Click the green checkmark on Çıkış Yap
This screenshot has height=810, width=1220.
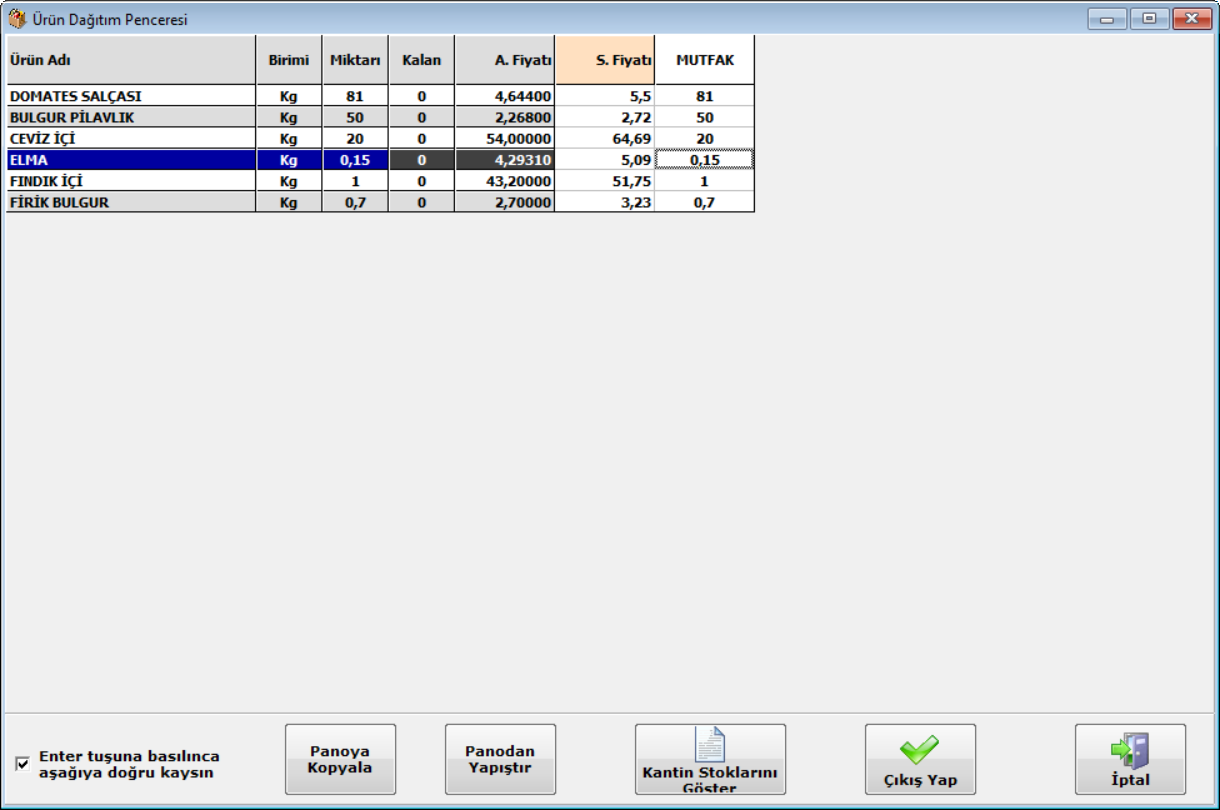[x=919, y=749]
